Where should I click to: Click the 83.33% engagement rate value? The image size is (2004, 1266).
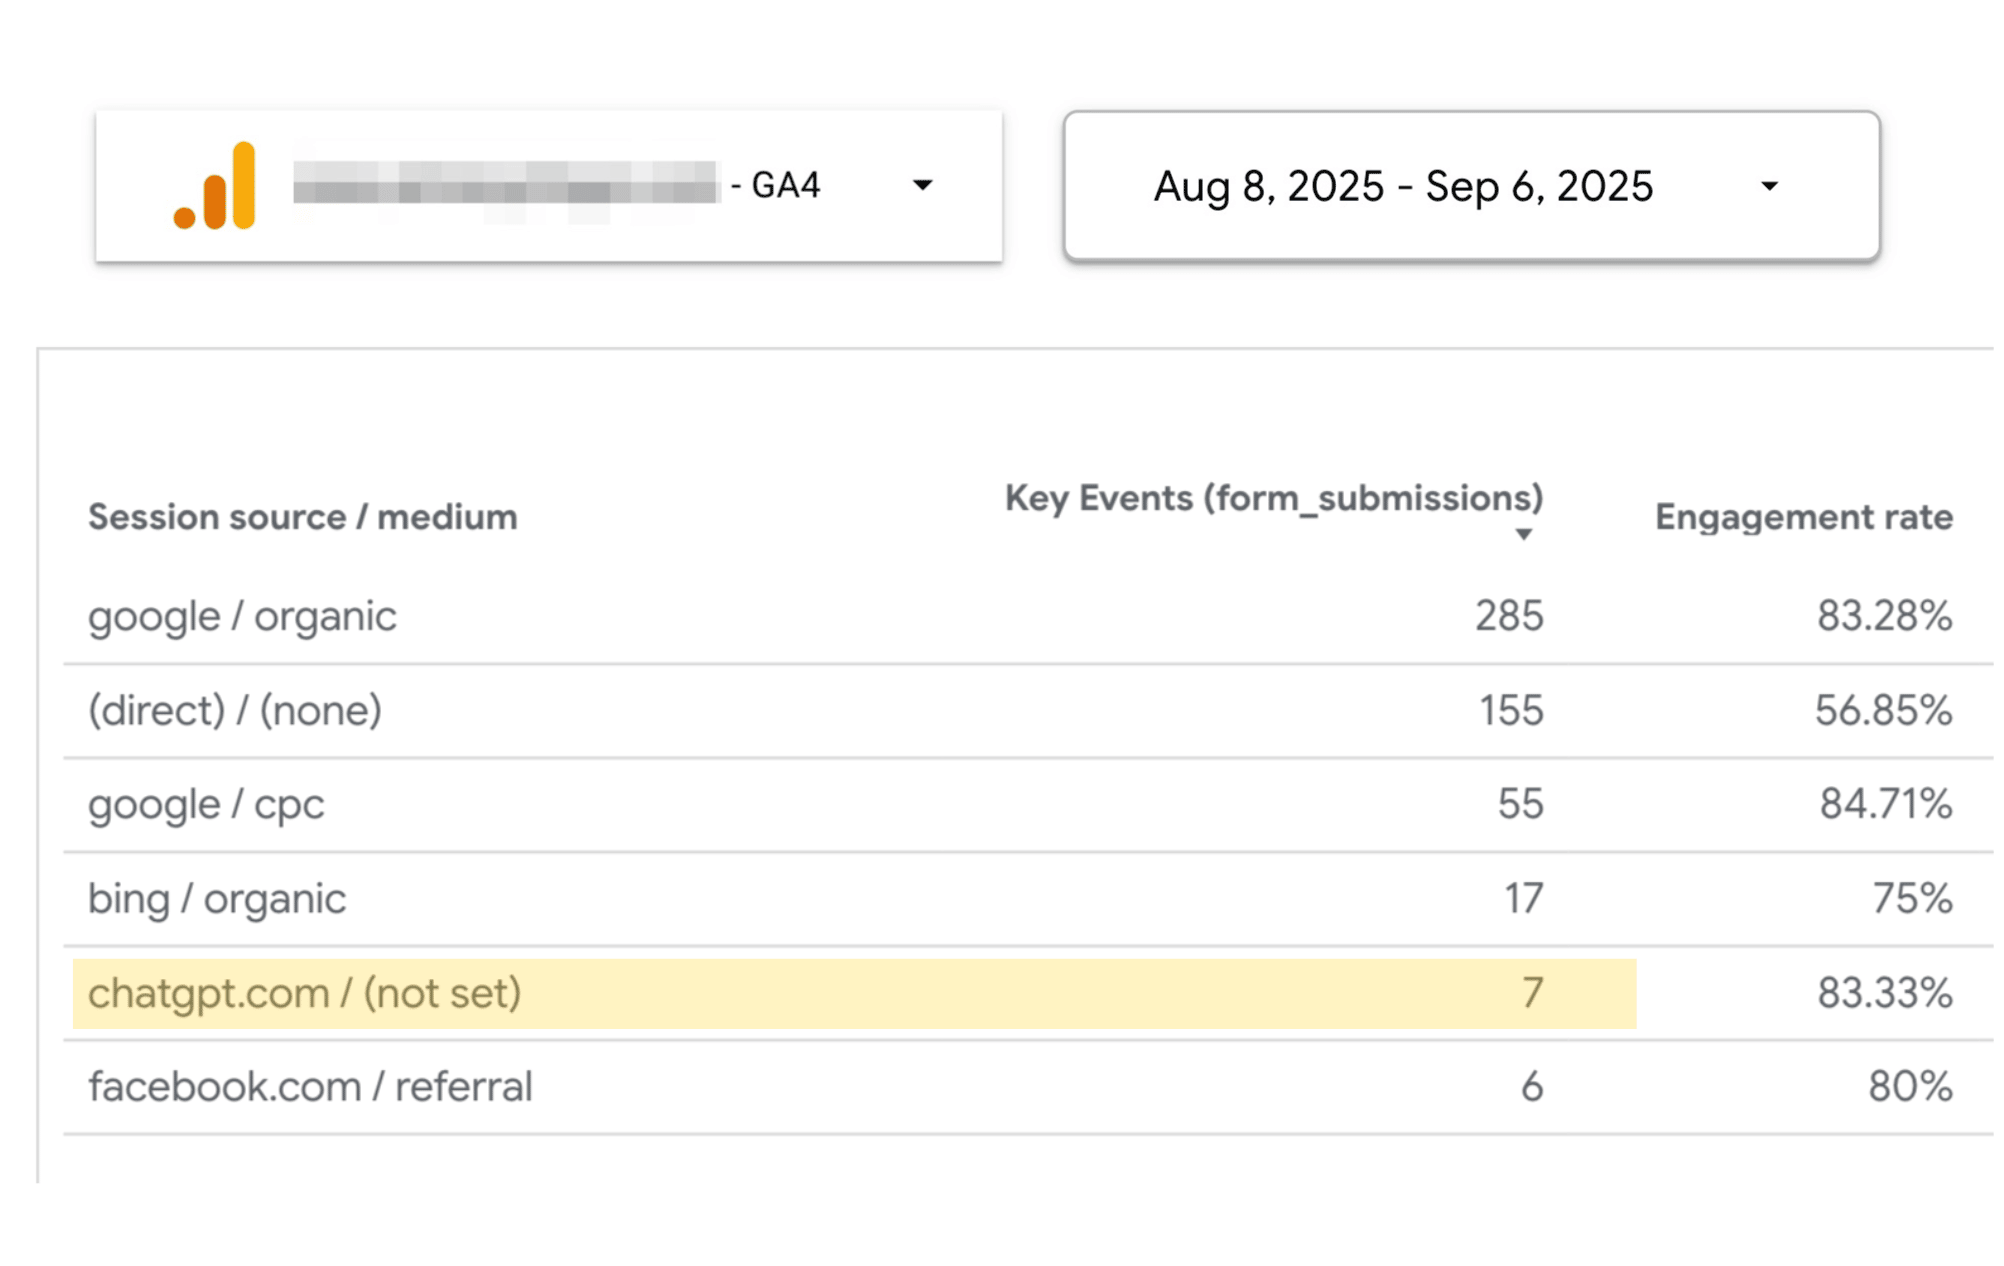[1884, 993]
